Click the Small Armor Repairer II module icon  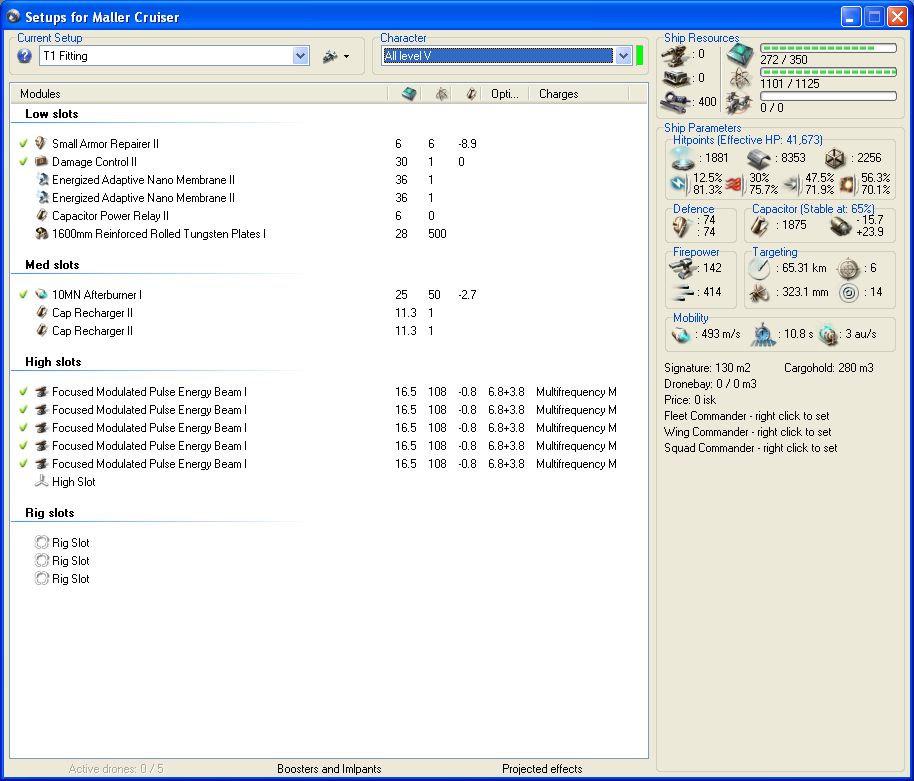41,143
